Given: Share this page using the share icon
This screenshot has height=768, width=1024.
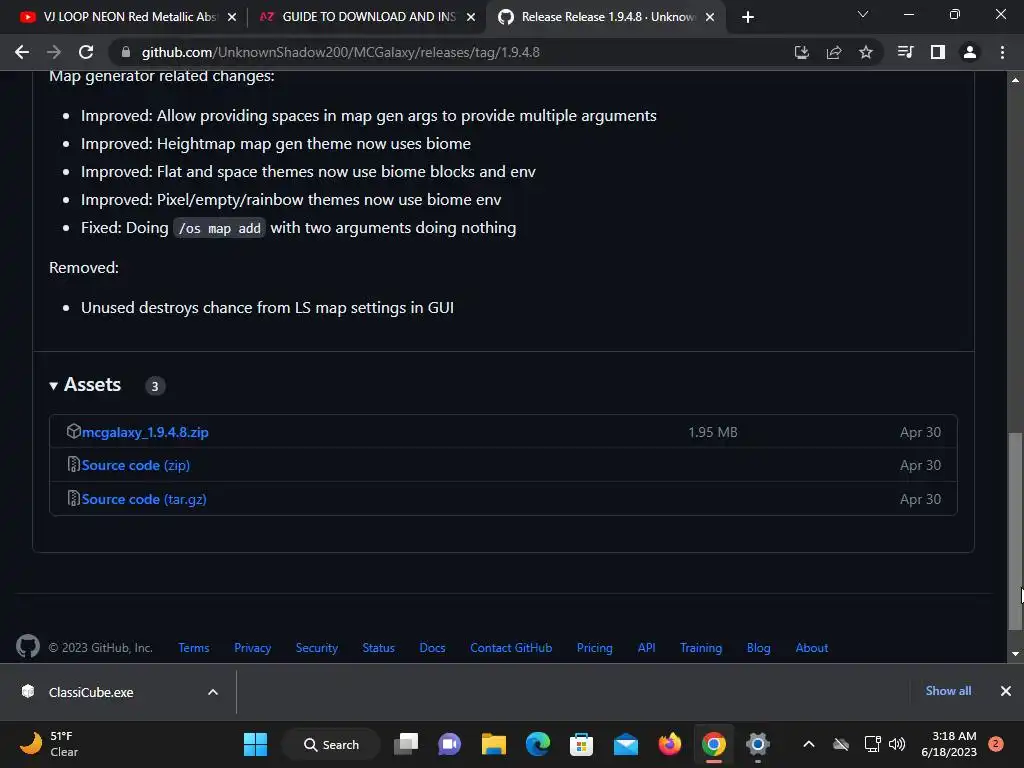Looking at the screenshot, I should pos(833,52).
